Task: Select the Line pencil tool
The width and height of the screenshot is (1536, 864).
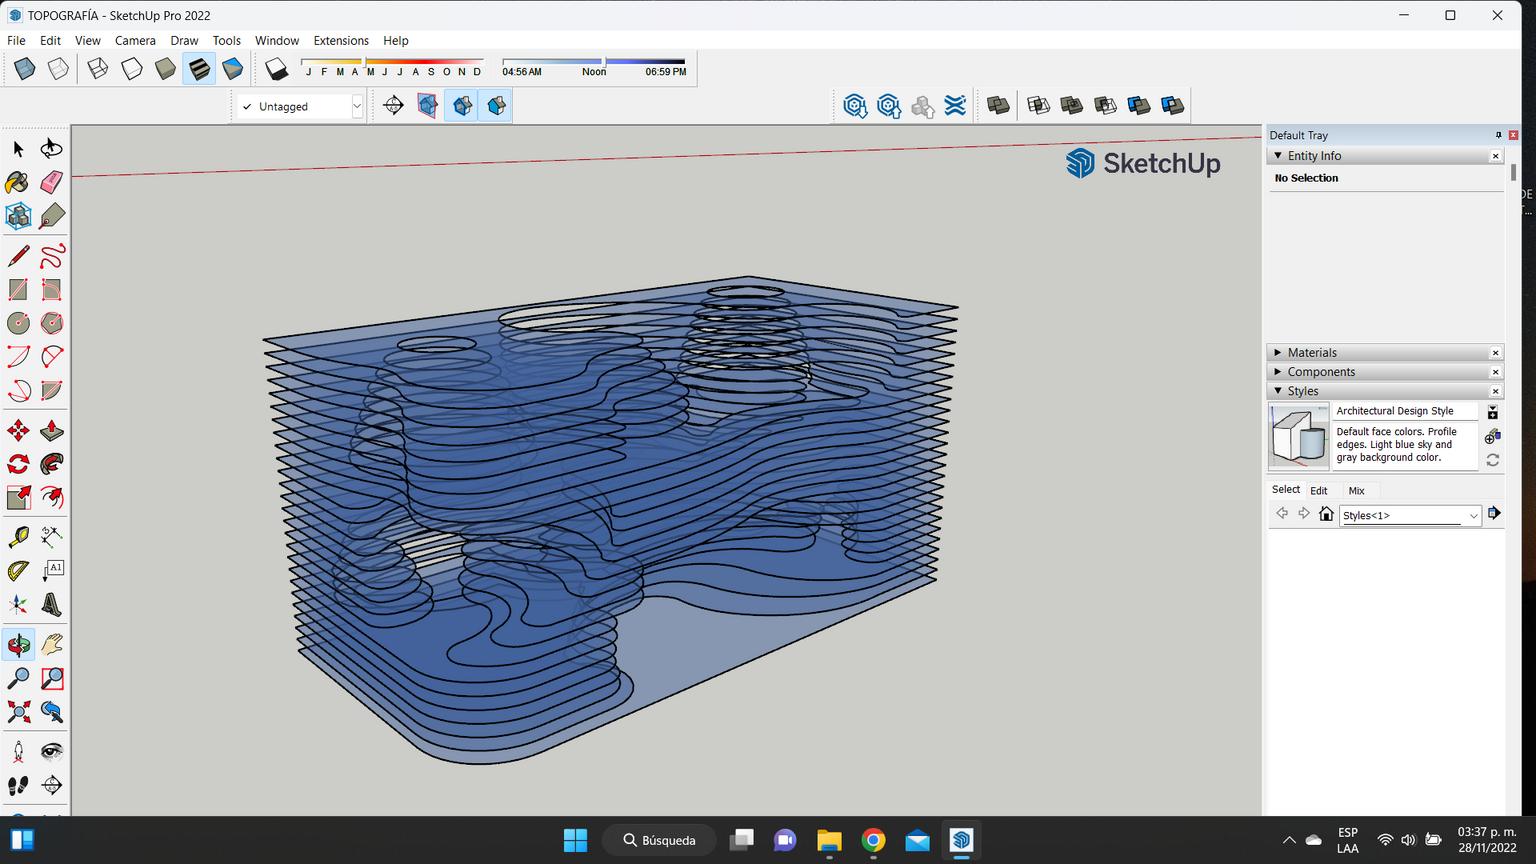Action: click(x=18, y=256)
